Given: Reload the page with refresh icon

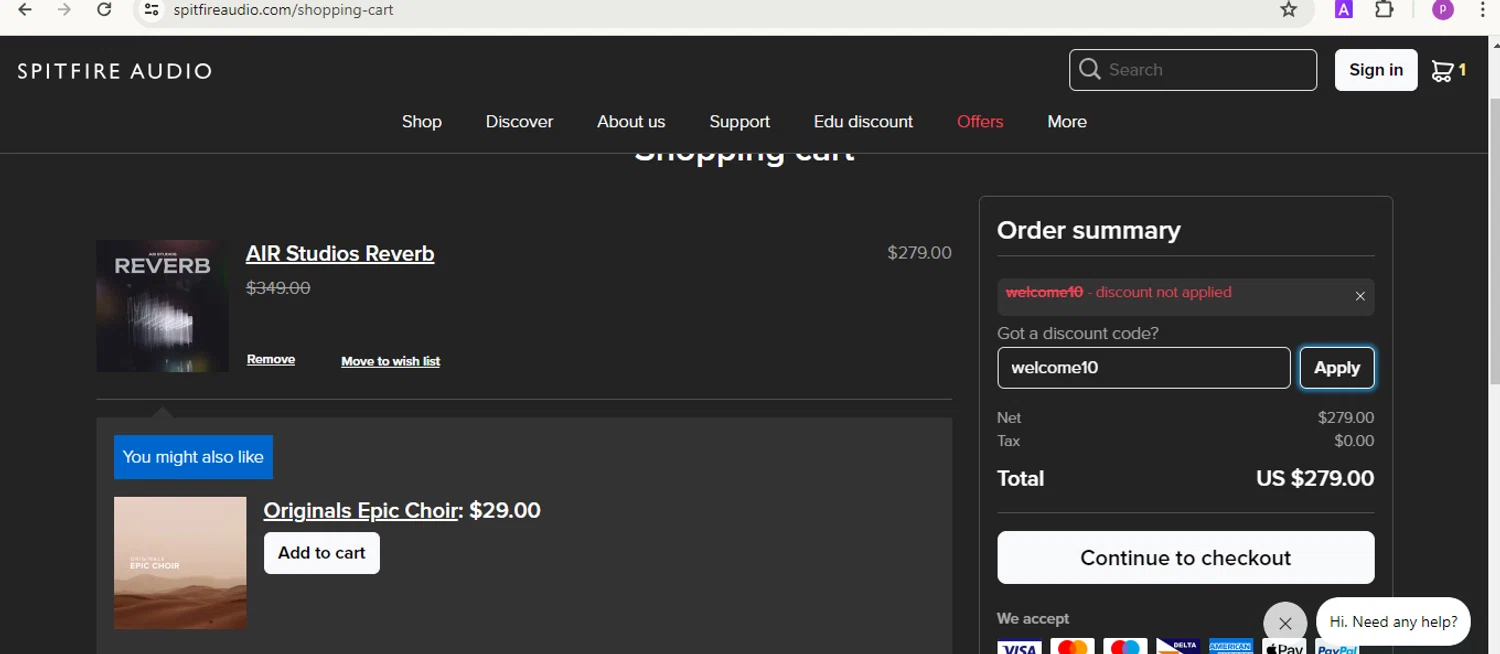Looking at the screenshot, I should [104, 10].
